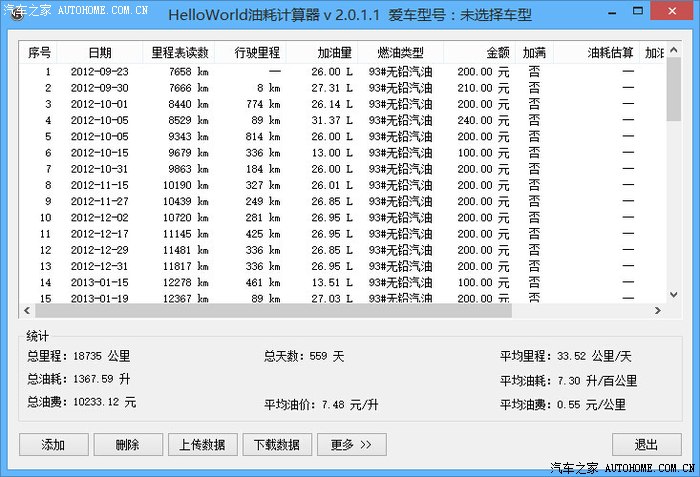Click the horizontal scrollbar left arrow
This screenshot has height=477, width=700.
(29, 311)
